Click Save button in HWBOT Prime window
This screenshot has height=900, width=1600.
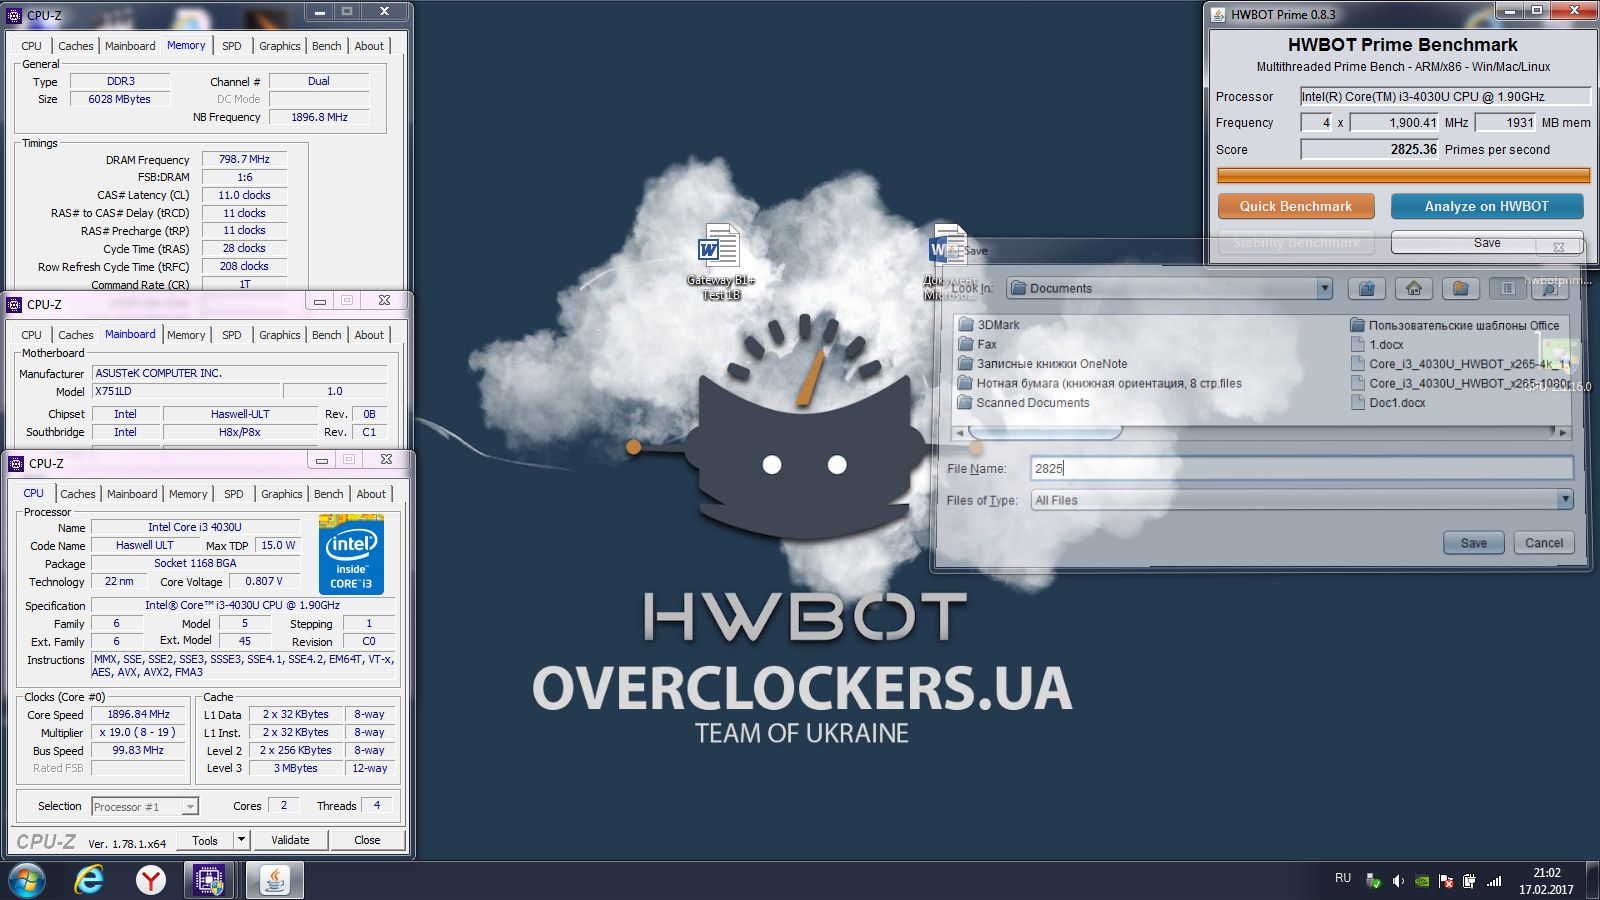(1487, 243)
